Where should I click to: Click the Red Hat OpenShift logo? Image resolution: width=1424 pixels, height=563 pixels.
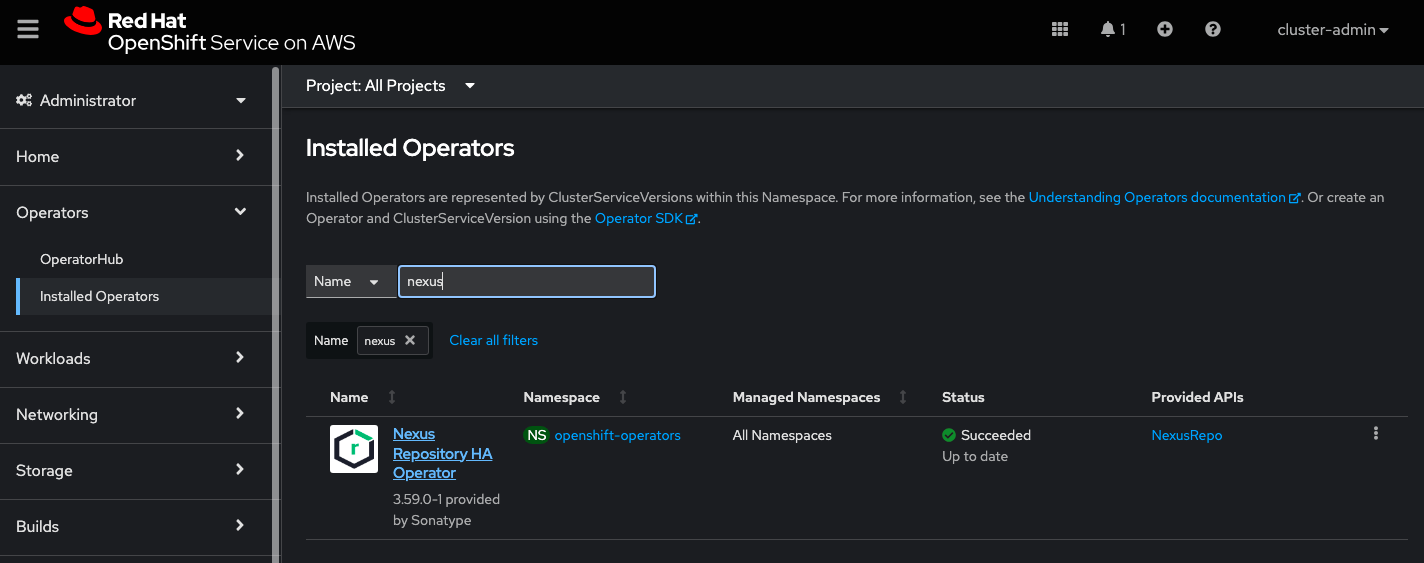click(209, 30)
